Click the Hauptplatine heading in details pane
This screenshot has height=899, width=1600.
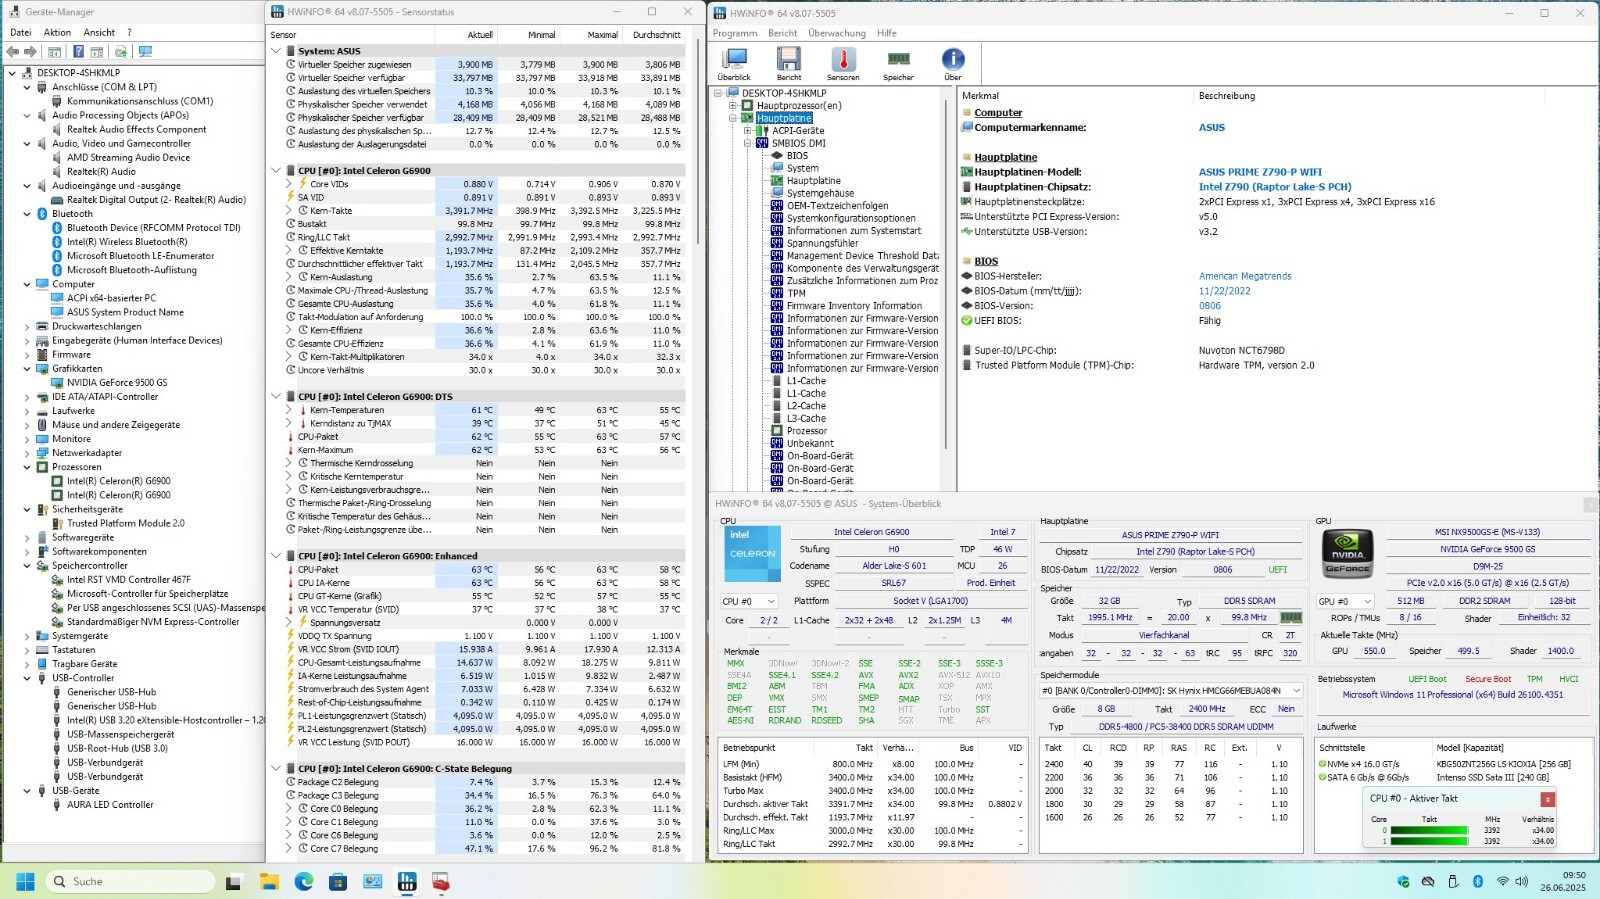pos(1006,157)
